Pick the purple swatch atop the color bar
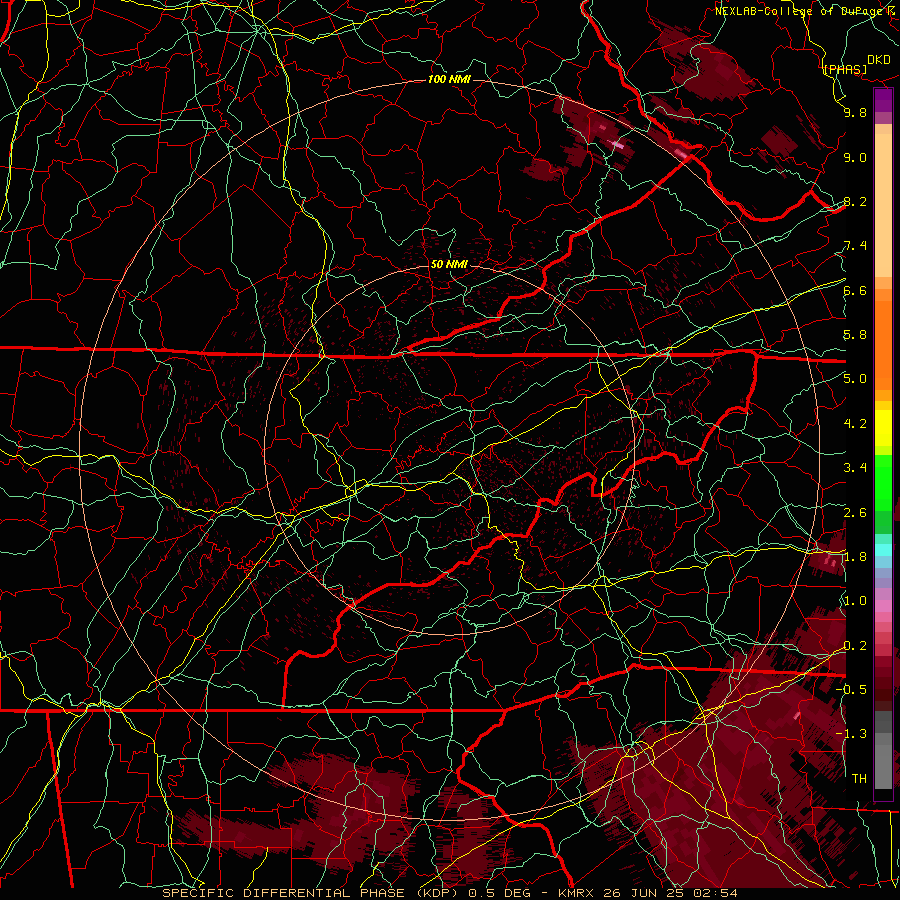 click(883, 100)
